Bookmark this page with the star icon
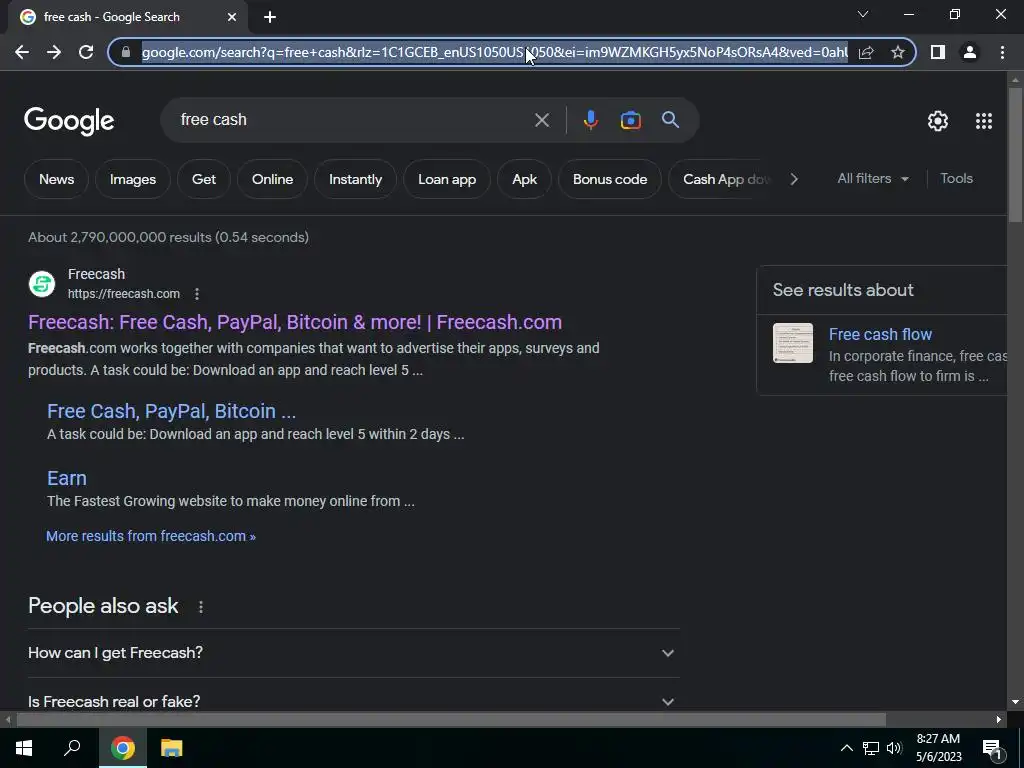 point(898,52)
